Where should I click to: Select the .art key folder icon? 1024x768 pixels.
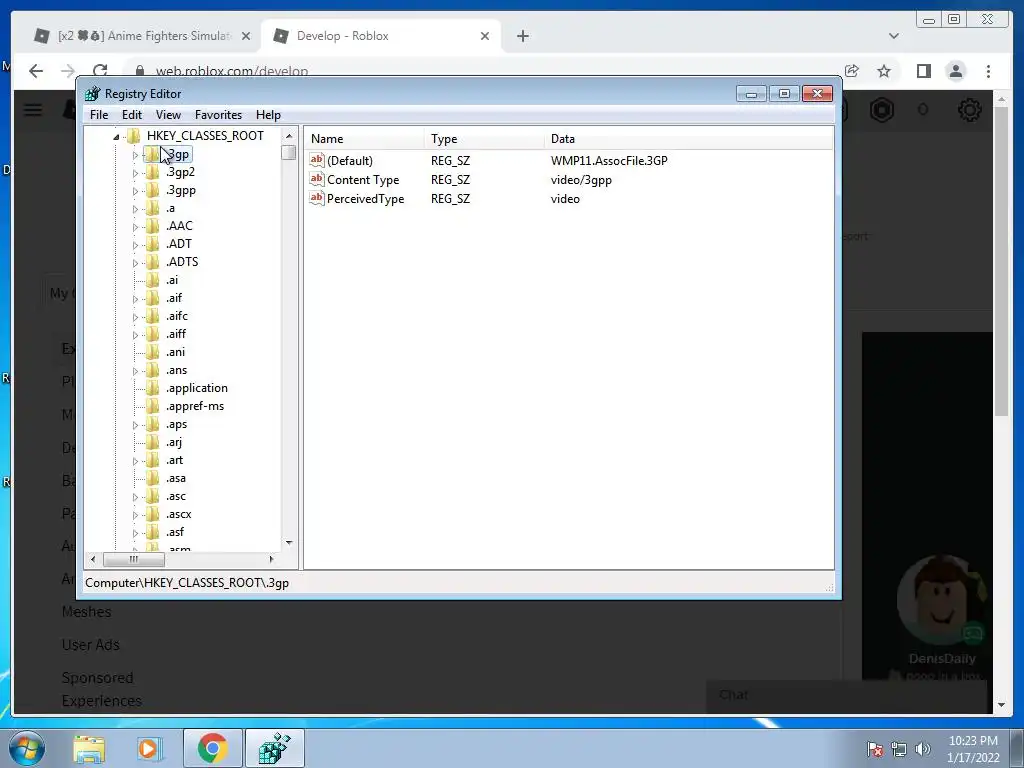tap(153, 460)
